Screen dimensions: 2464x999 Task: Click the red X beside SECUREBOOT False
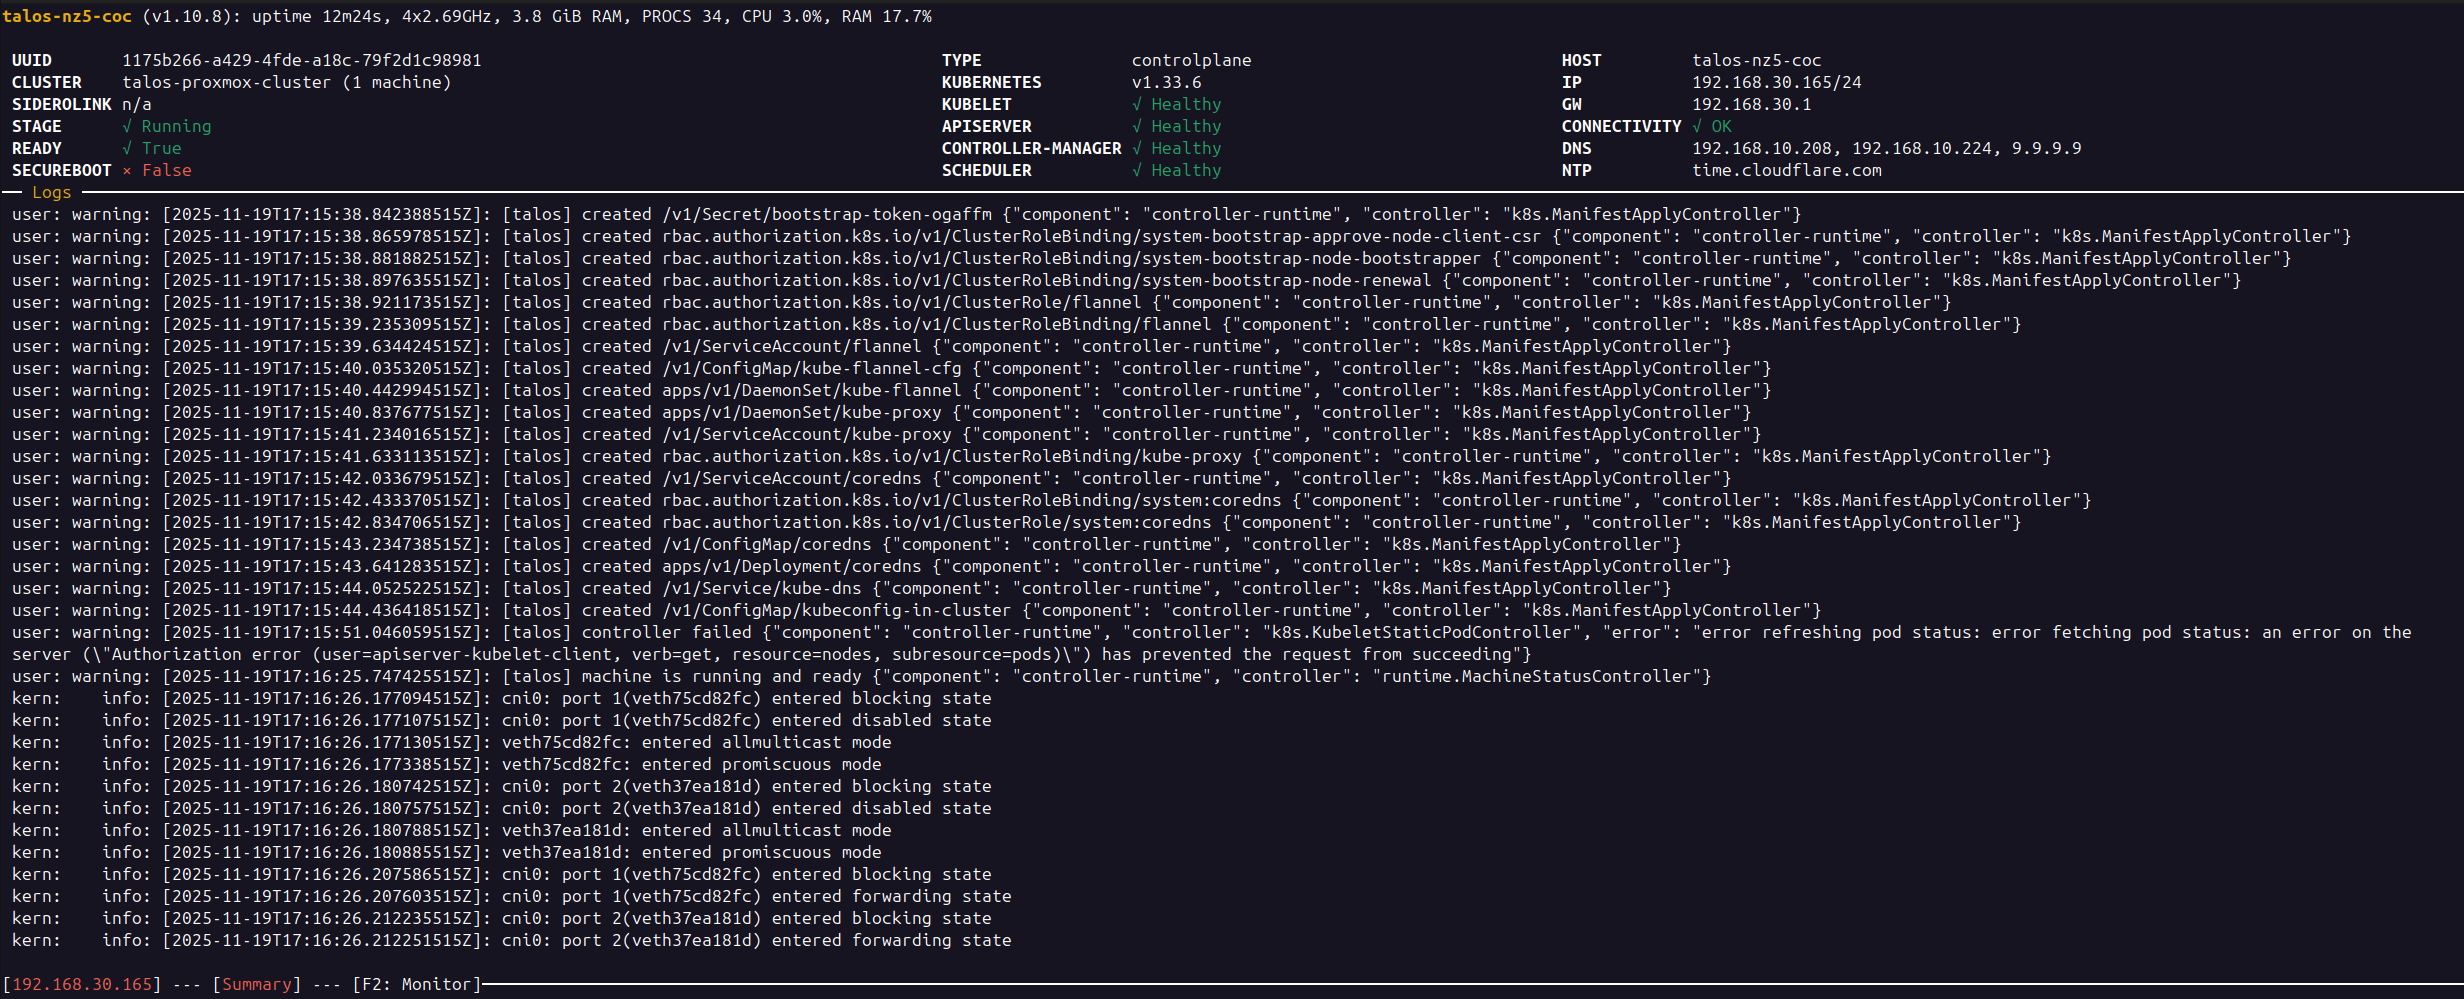(x=127, y=170)
